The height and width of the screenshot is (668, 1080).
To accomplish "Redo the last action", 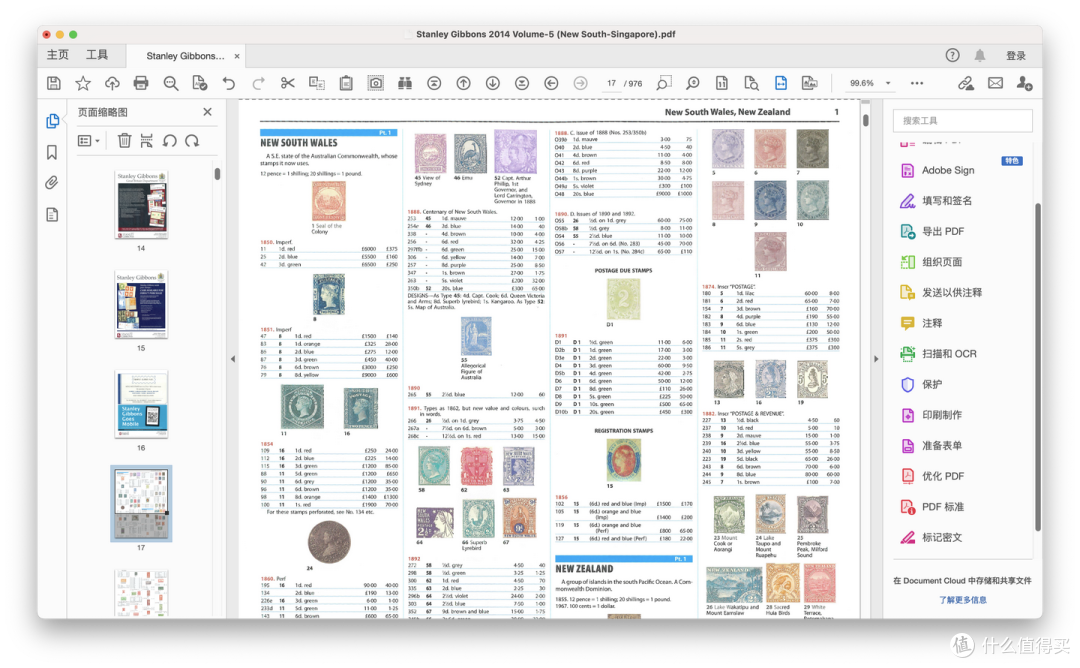I will coord(258,83).
